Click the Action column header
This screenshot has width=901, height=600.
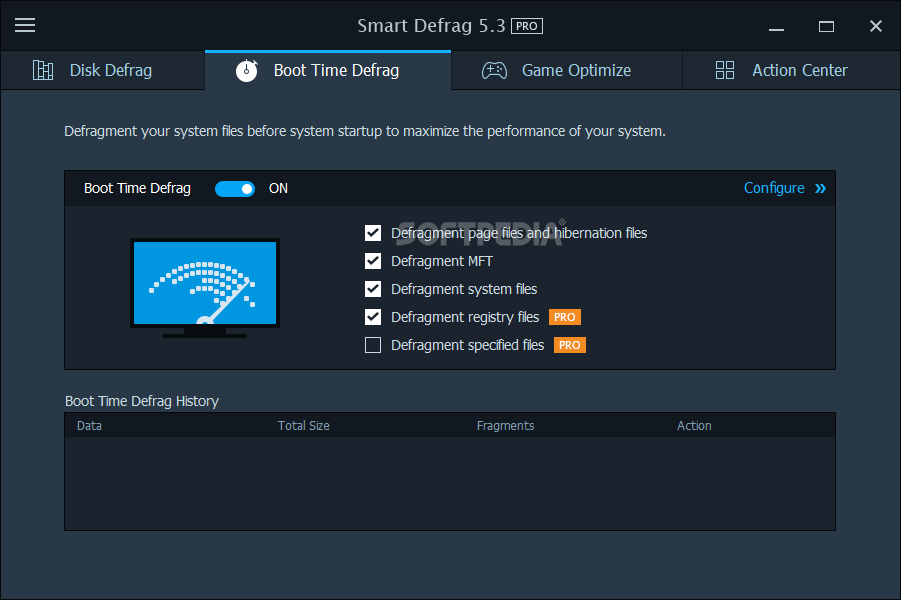[x=694, y=426]
